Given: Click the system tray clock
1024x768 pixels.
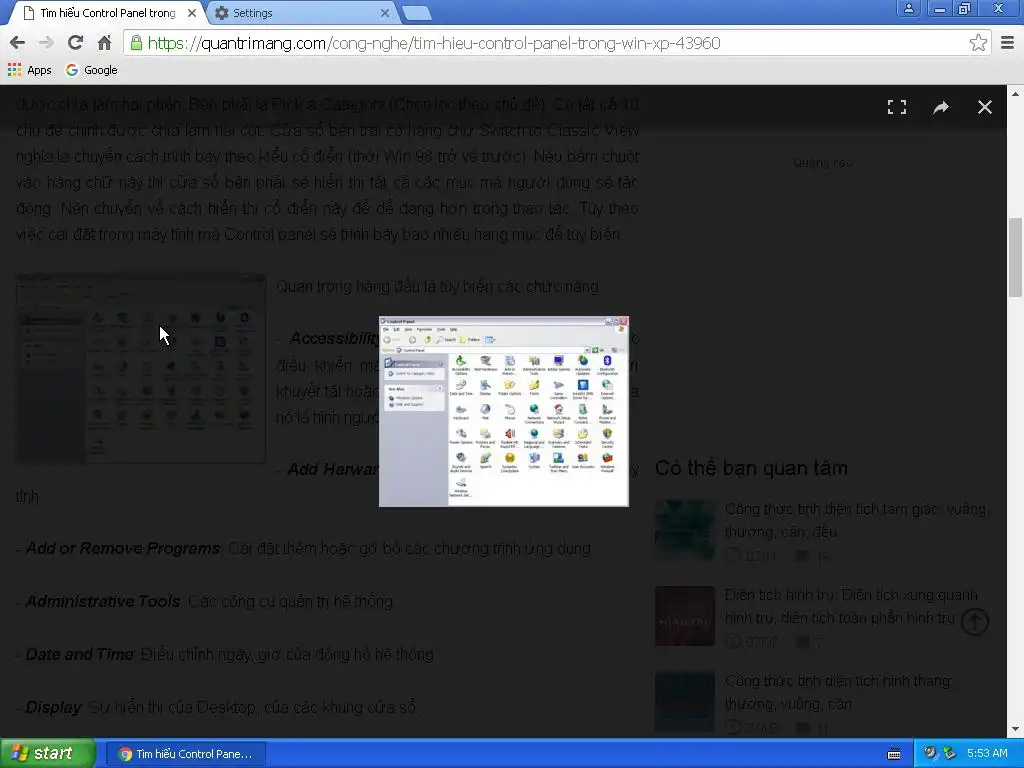Looking at the screenshot, I should pyautogui.click(x=987, y=753).
